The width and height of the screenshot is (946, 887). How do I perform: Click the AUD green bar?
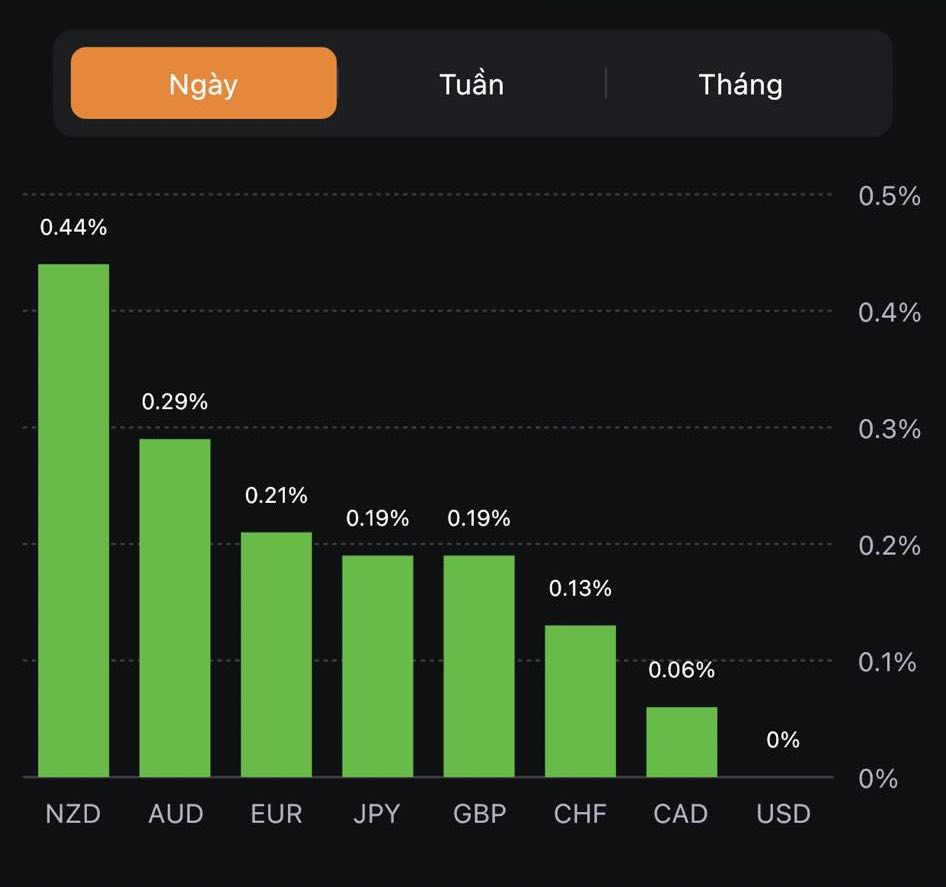click(x=175, y=608)
